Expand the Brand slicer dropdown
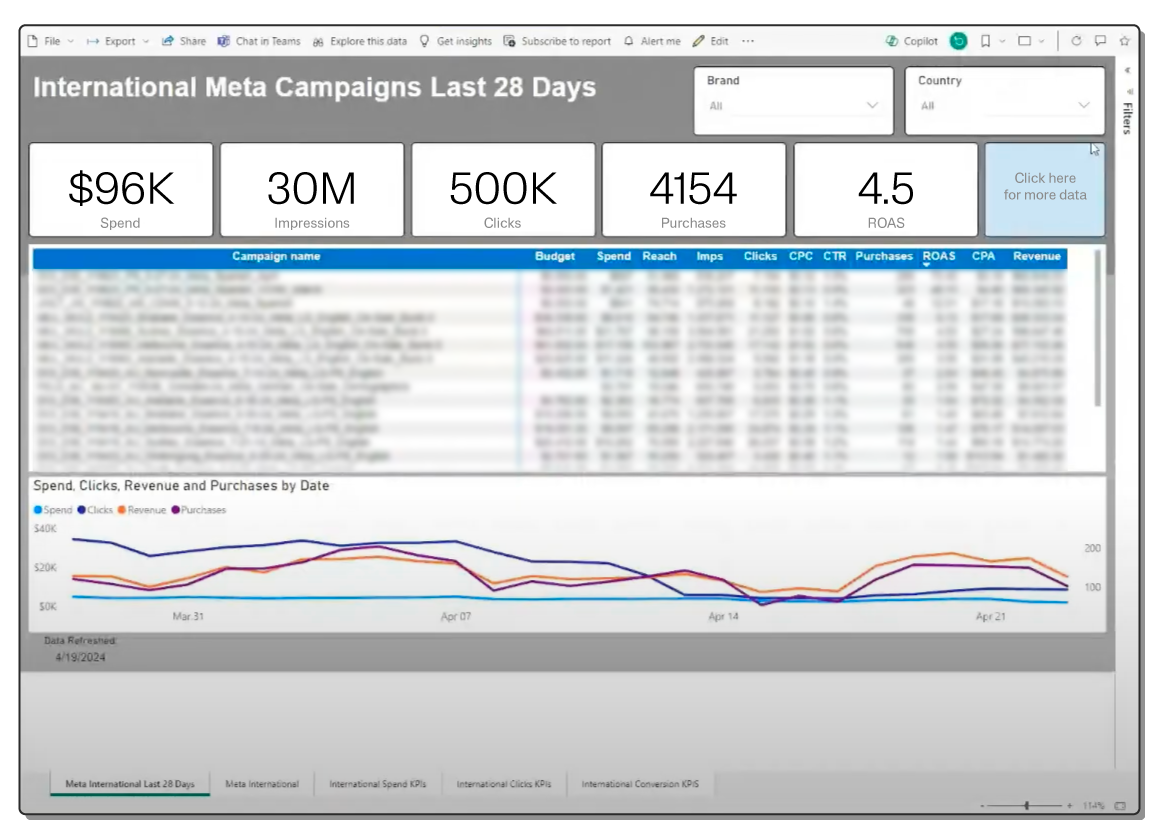 pyautogui.click(x=872, y=105)
